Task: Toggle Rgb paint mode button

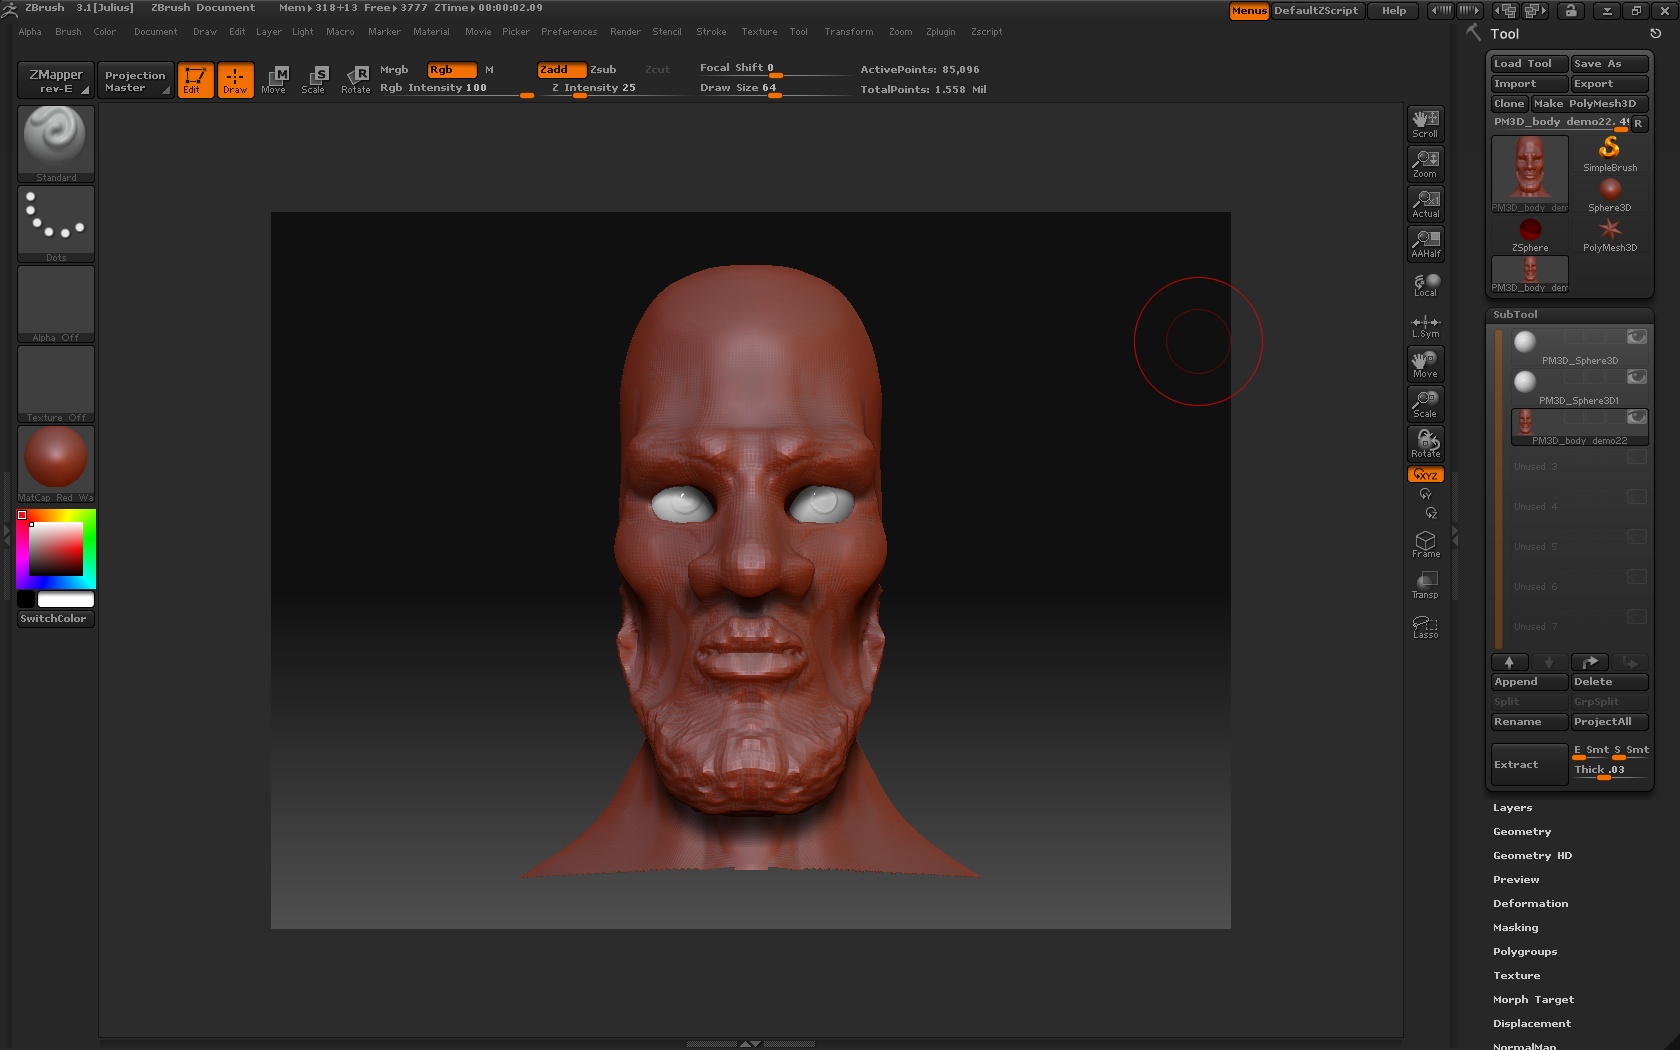Action: click(451, 69)
